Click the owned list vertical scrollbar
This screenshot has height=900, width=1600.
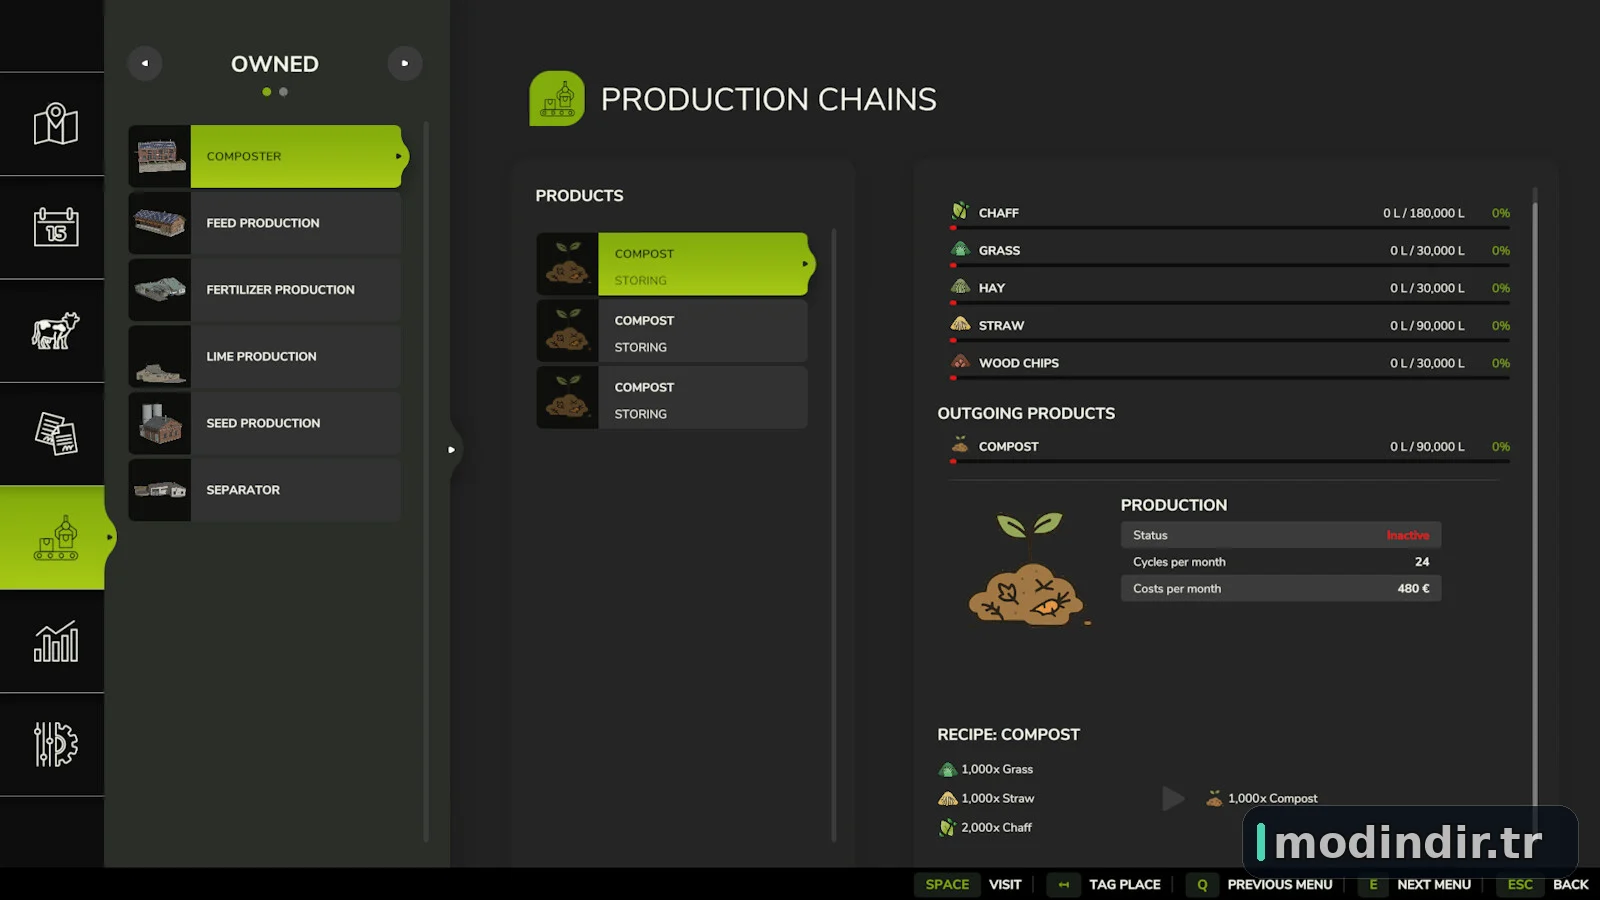[426, 480]
